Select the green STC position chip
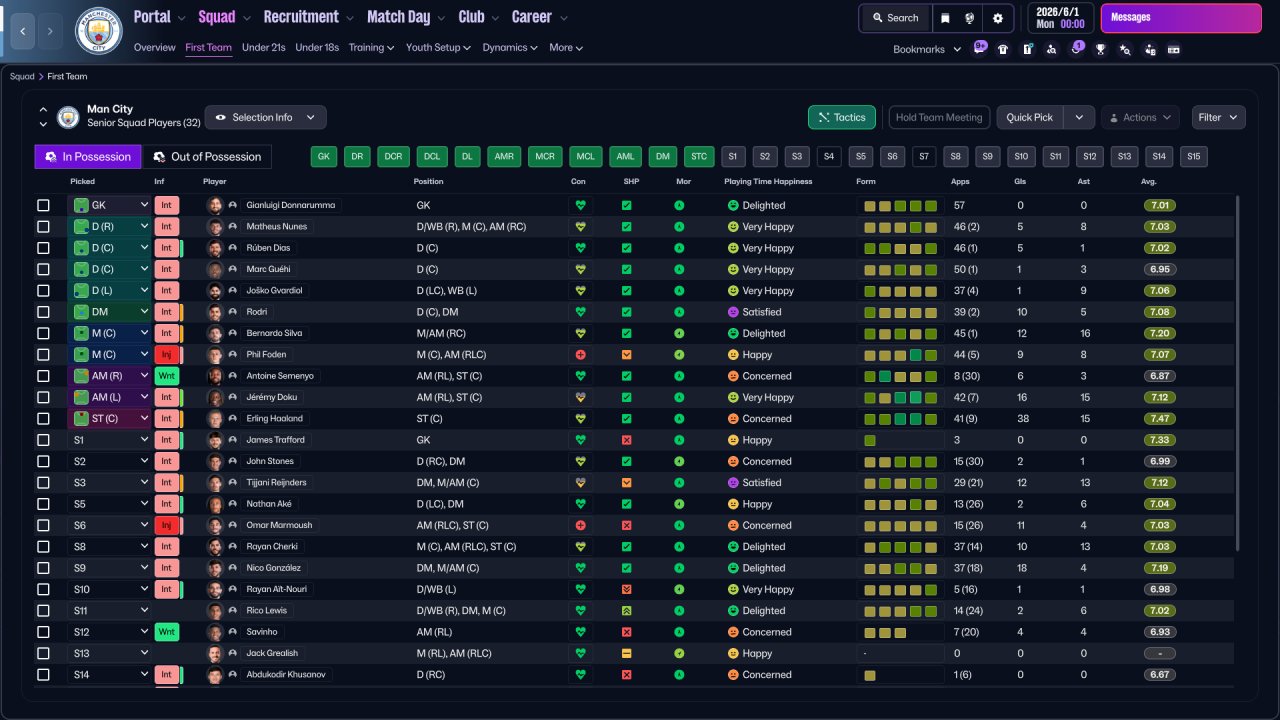This screenshot has height=720, width=1280. click(699, 157)
